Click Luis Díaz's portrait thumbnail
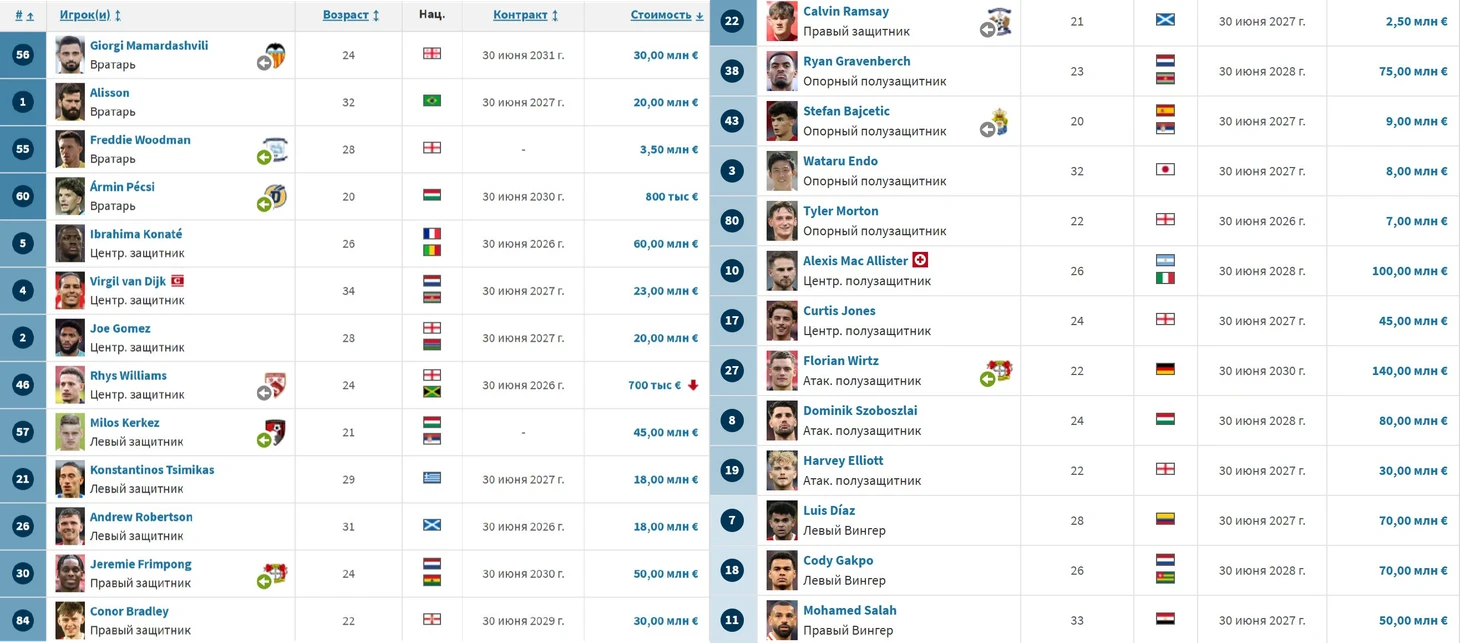Image resolution: width=1460 pixels, height=643 pixels. [782, 521]
